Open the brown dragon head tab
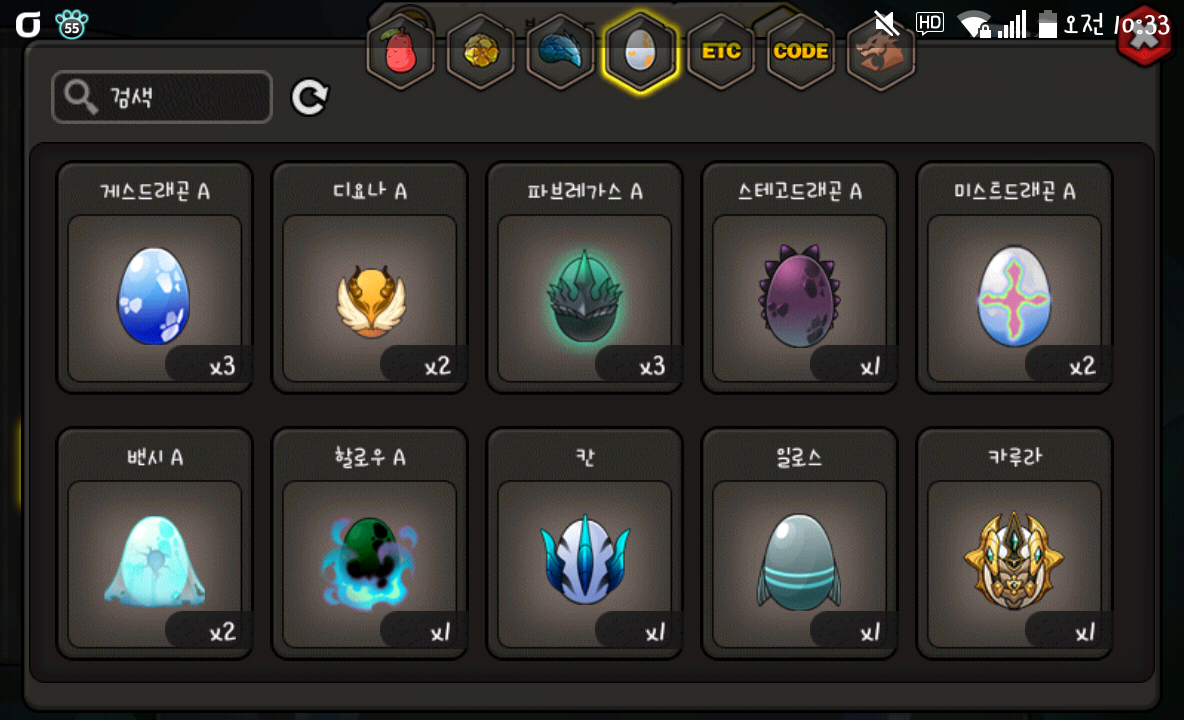Screen dimensions: 1184x720 pyautogui.click(x=881, y=51)
